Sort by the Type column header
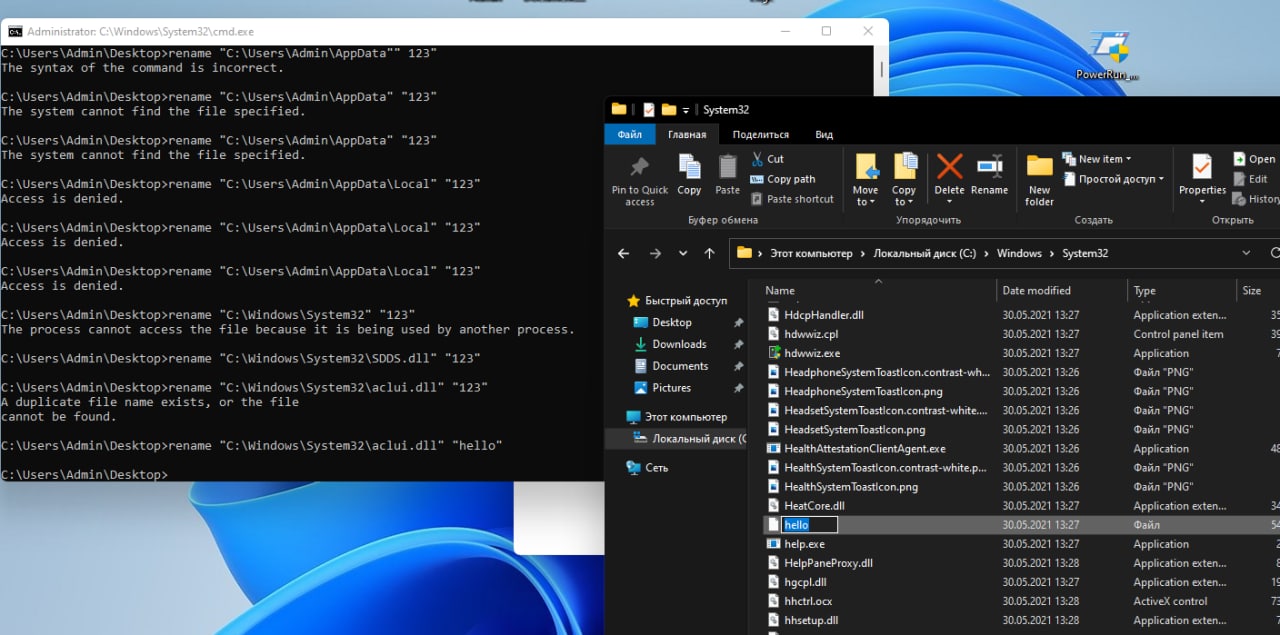 (x=1145, y=291)
